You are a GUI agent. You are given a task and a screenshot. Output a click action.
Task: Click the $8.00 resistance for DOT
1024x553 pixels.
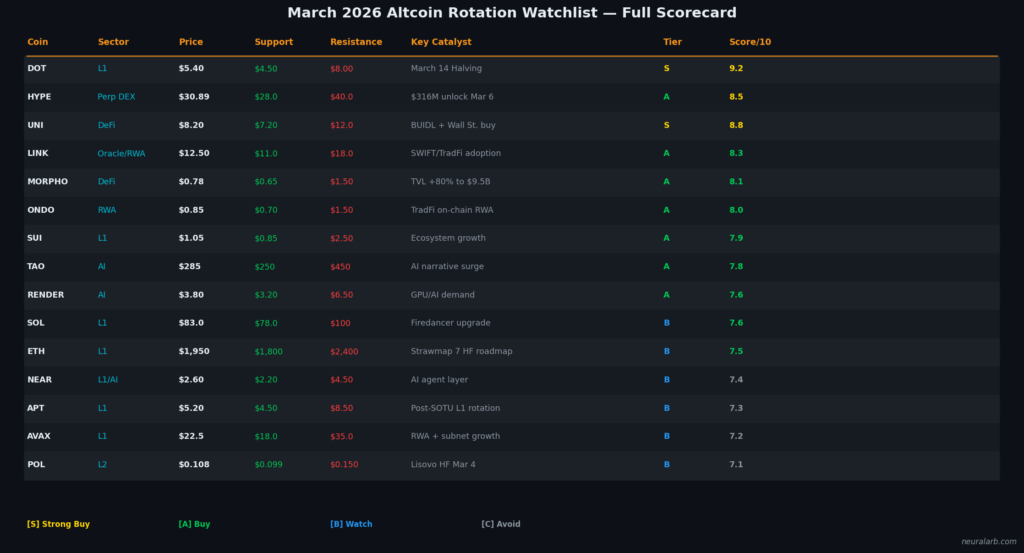tap(342, 68)
